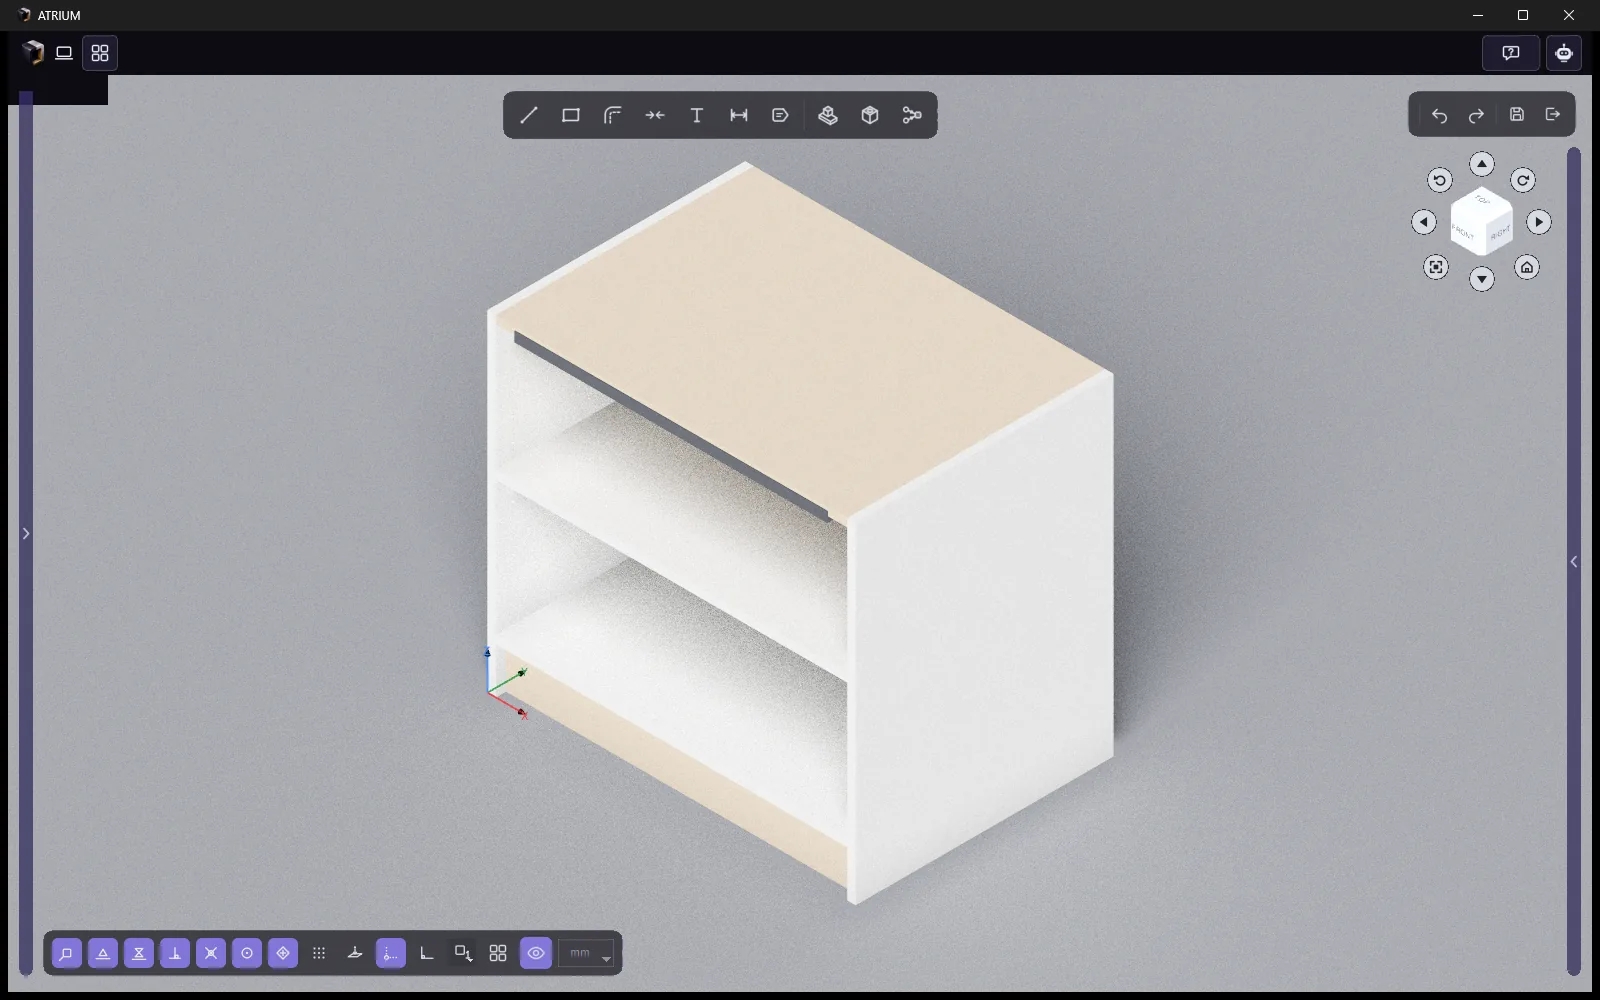
Task: Click the ATRIUM box logo icon
Action: click(33, 52)
